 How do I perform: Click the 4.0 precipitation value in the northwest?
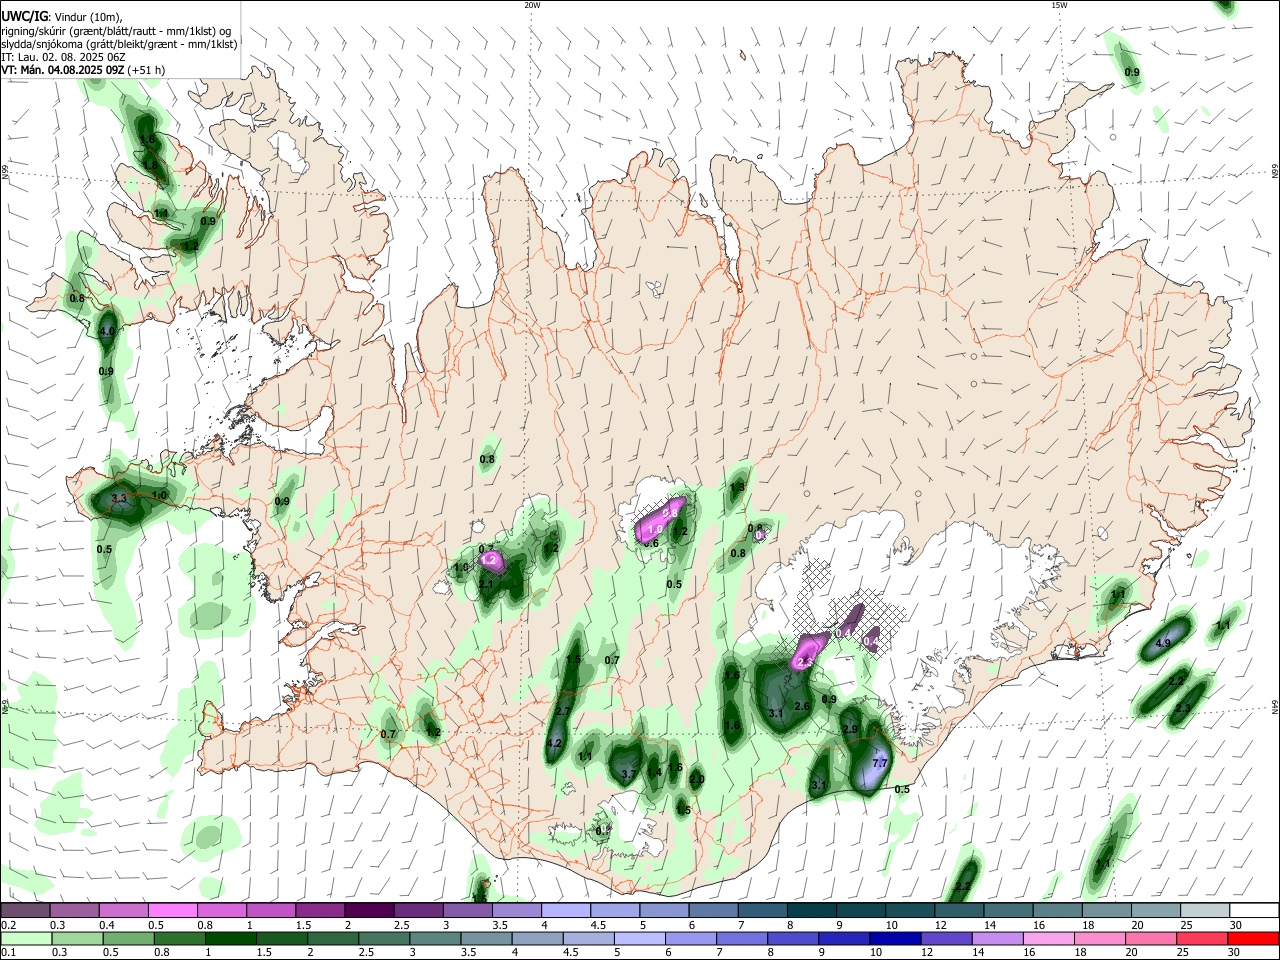pos(107,331)
